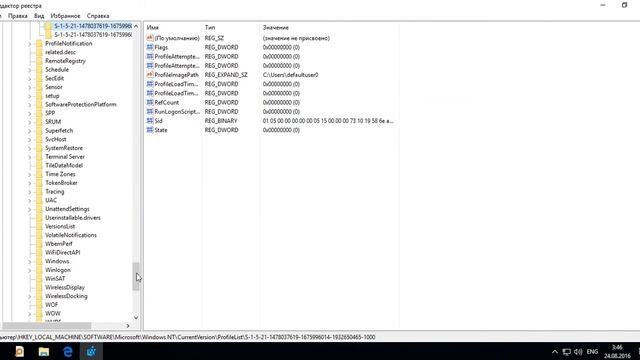
Task: Click the WinSAT folder icon
Action: [x=39, y=279]
